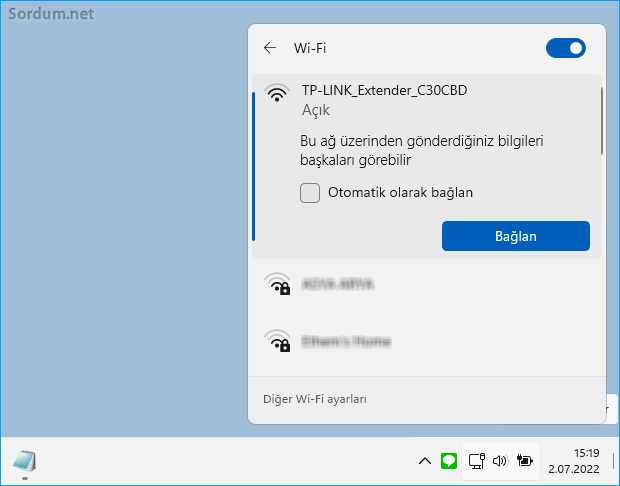Open the Notepad taskbar icon

click(25, 461)
